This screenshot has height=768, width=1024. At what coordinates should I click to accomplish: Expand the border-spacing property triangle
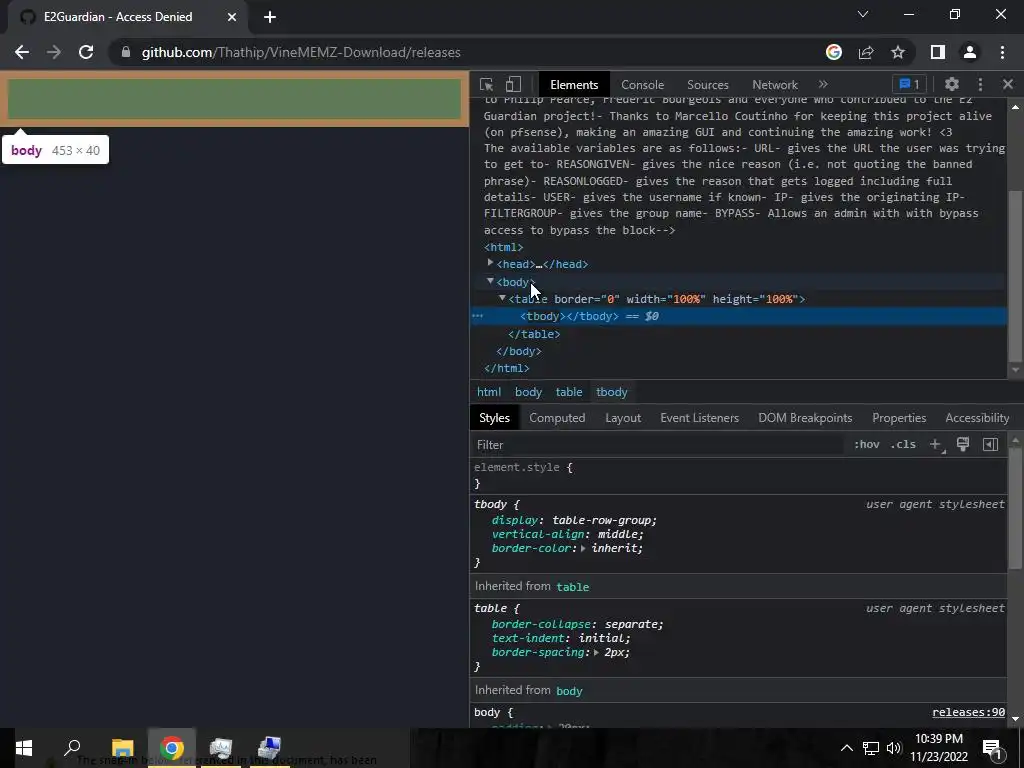[x=596, y=652]
